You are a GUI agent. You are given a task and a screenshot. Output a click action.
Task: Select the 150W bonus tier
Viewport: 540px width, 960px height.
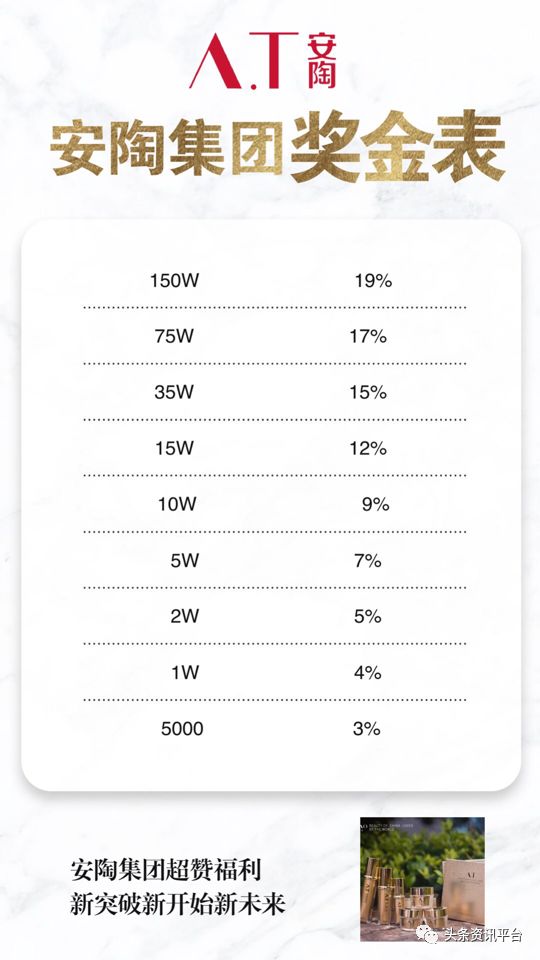pyautogui.click(x=174, y=281)
